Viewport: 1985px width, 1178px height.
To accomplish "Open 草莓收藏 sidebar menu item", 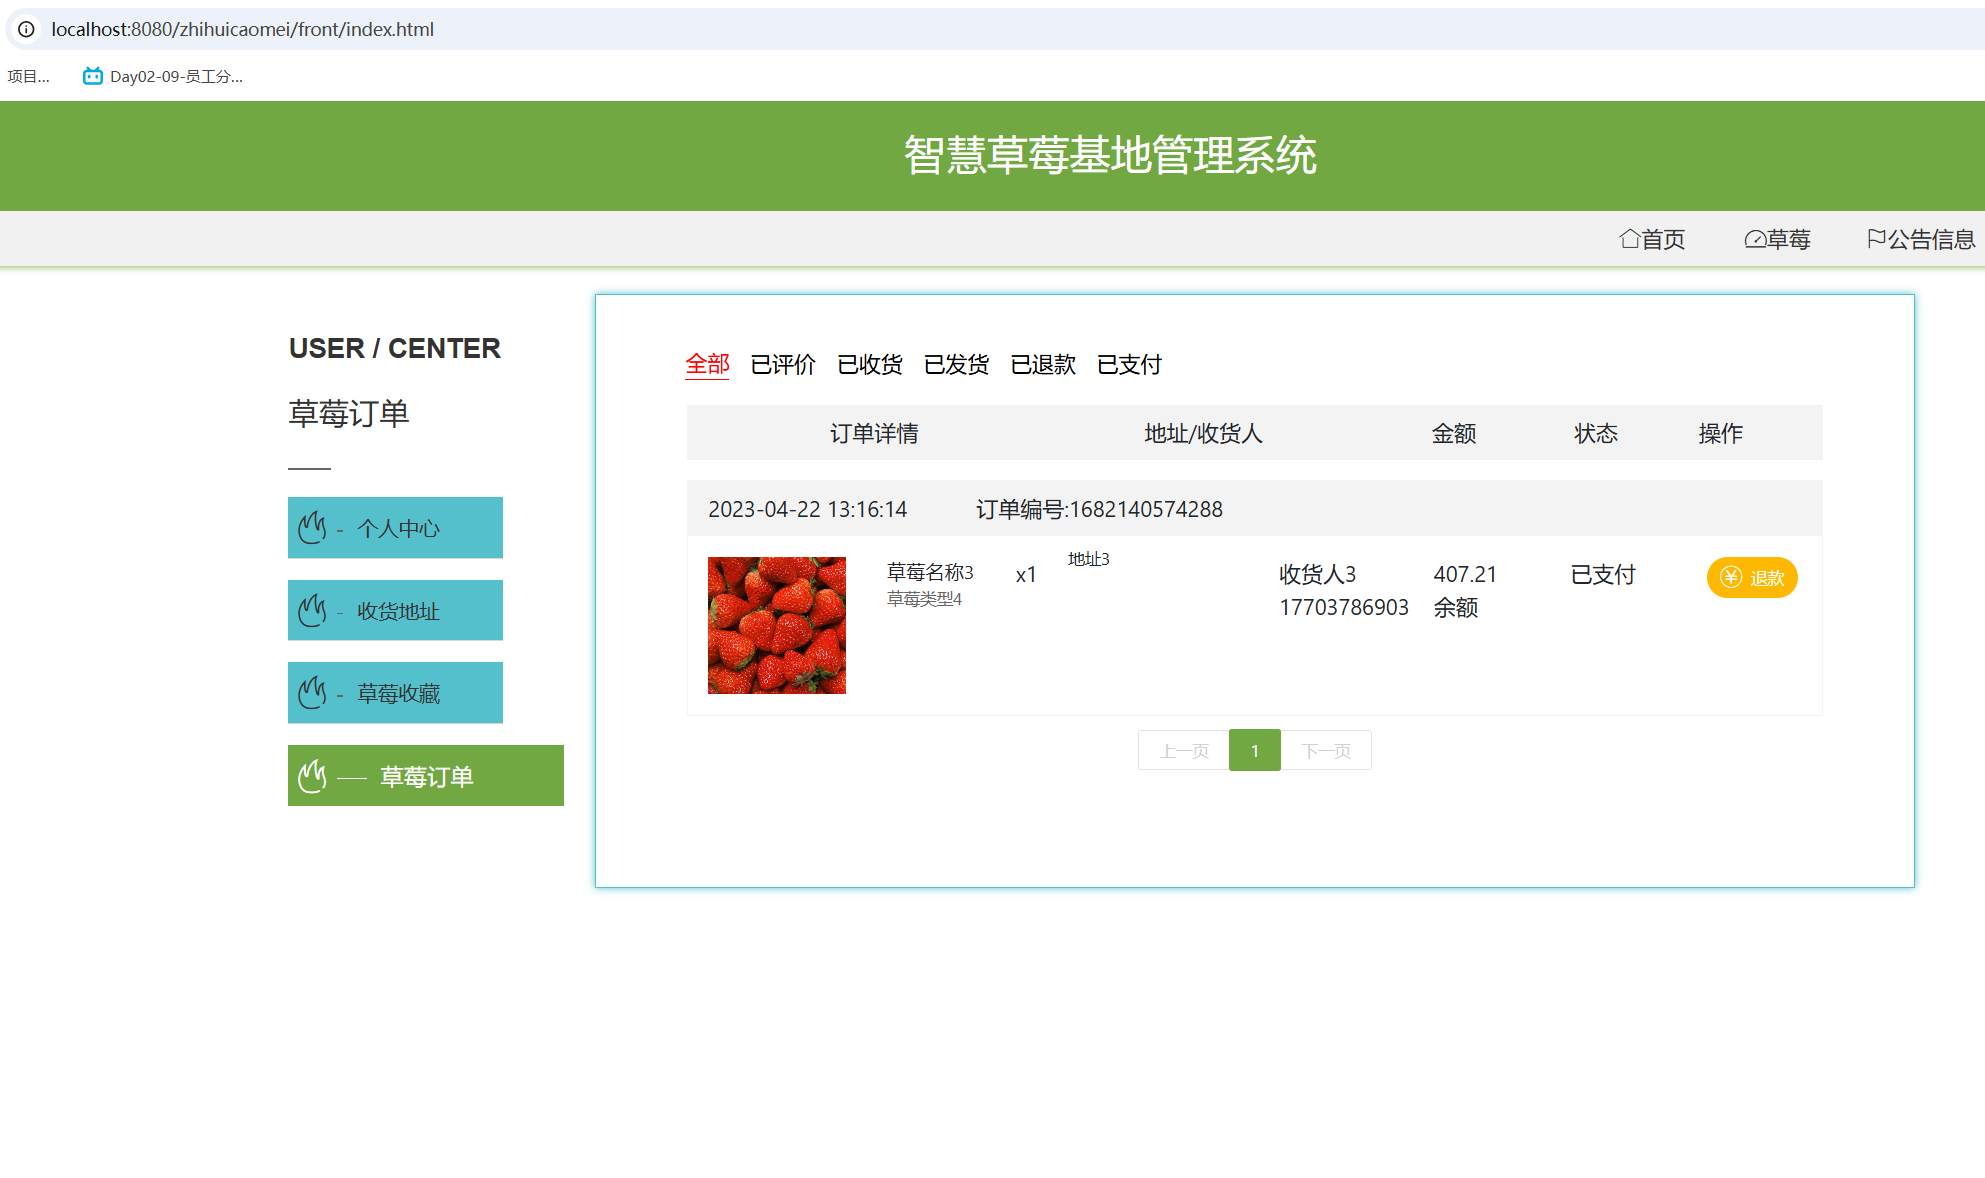I will [395, 692].
